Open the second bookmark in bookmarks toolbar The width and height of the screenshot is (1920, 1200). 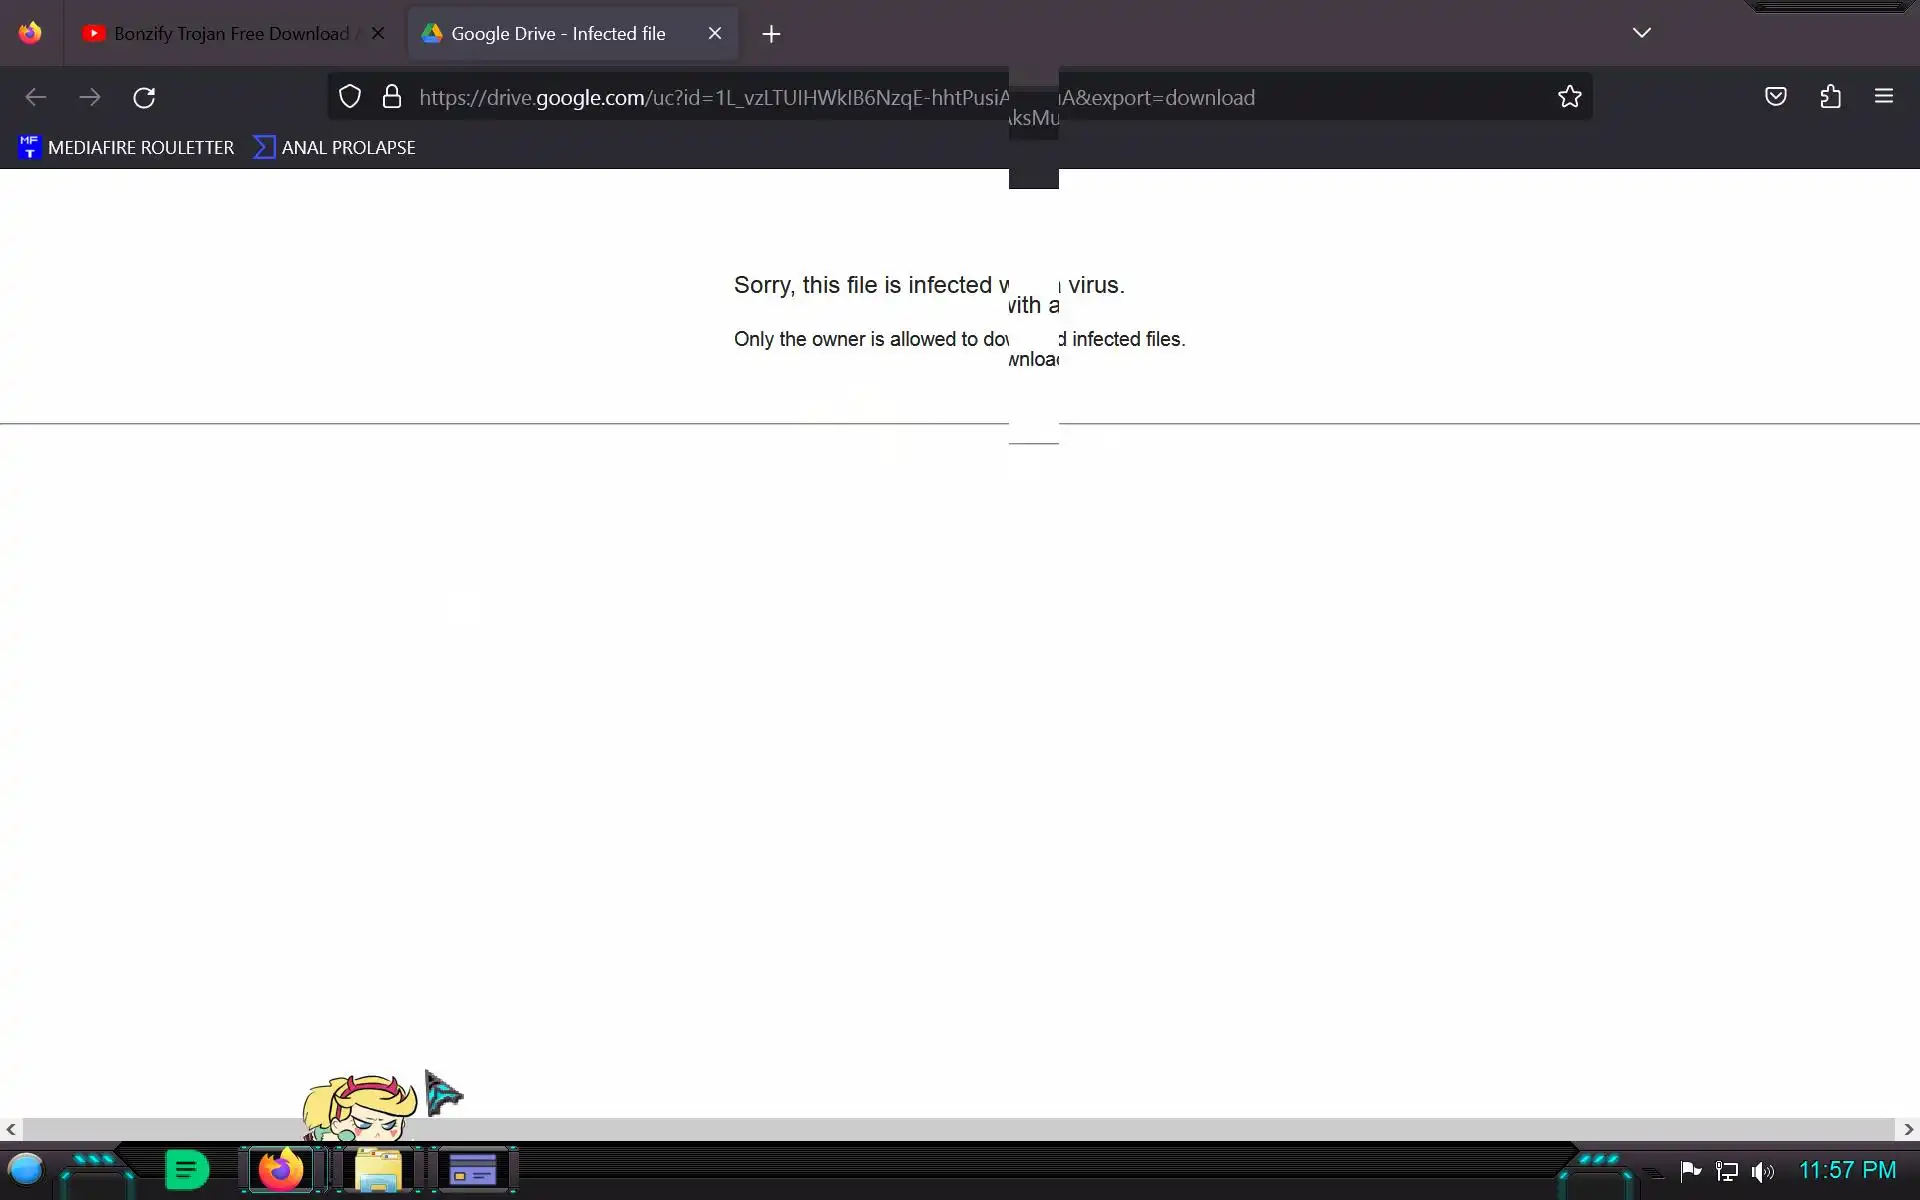click(x=334, y=147)
